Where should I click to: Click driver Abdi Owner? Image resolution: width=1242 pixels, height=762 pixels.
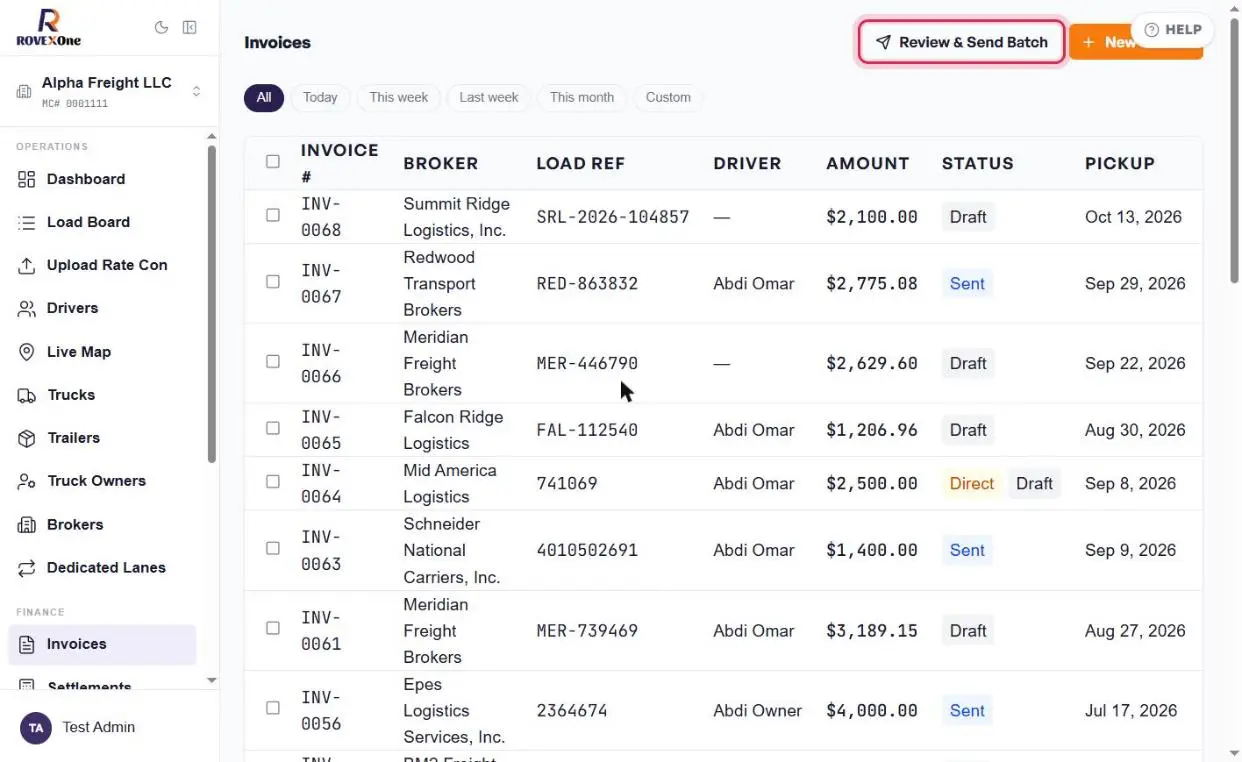758,711
